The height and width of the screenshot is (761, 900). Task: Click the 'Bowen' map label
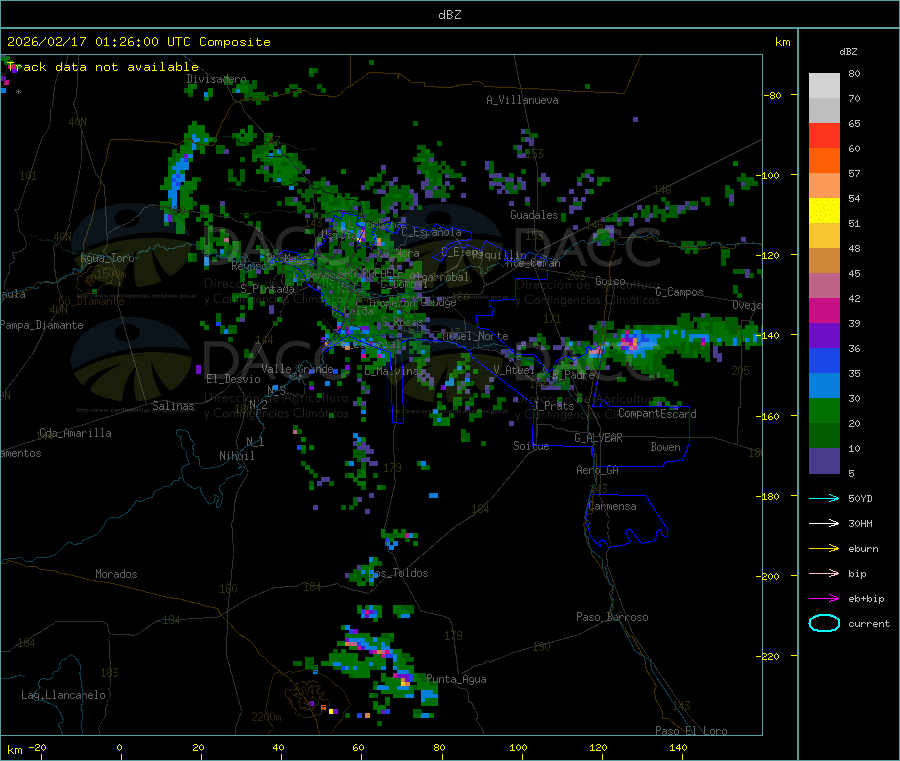tap(666, 447)
